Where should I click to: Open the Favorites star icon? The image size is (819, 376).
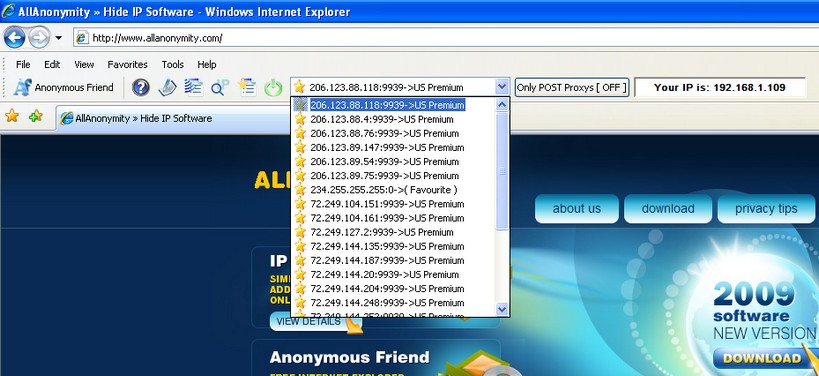click(11, 116)
